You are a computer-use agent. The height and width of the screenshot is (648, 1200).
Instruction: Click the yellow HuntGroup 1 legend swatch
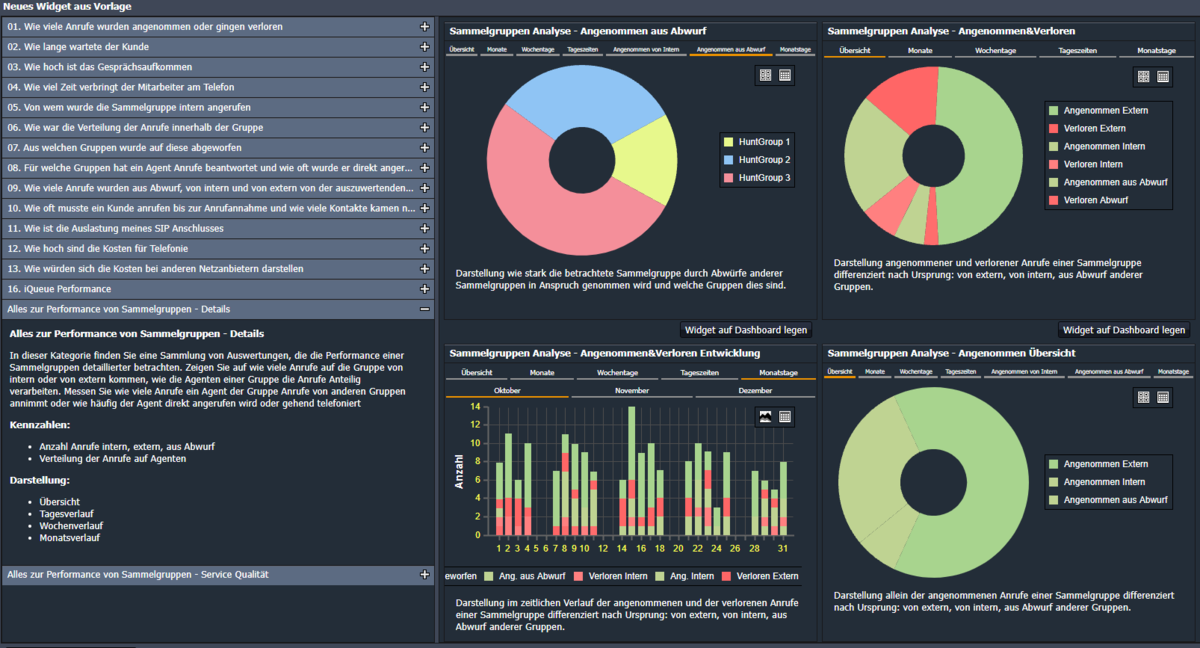tap(729, 142)
